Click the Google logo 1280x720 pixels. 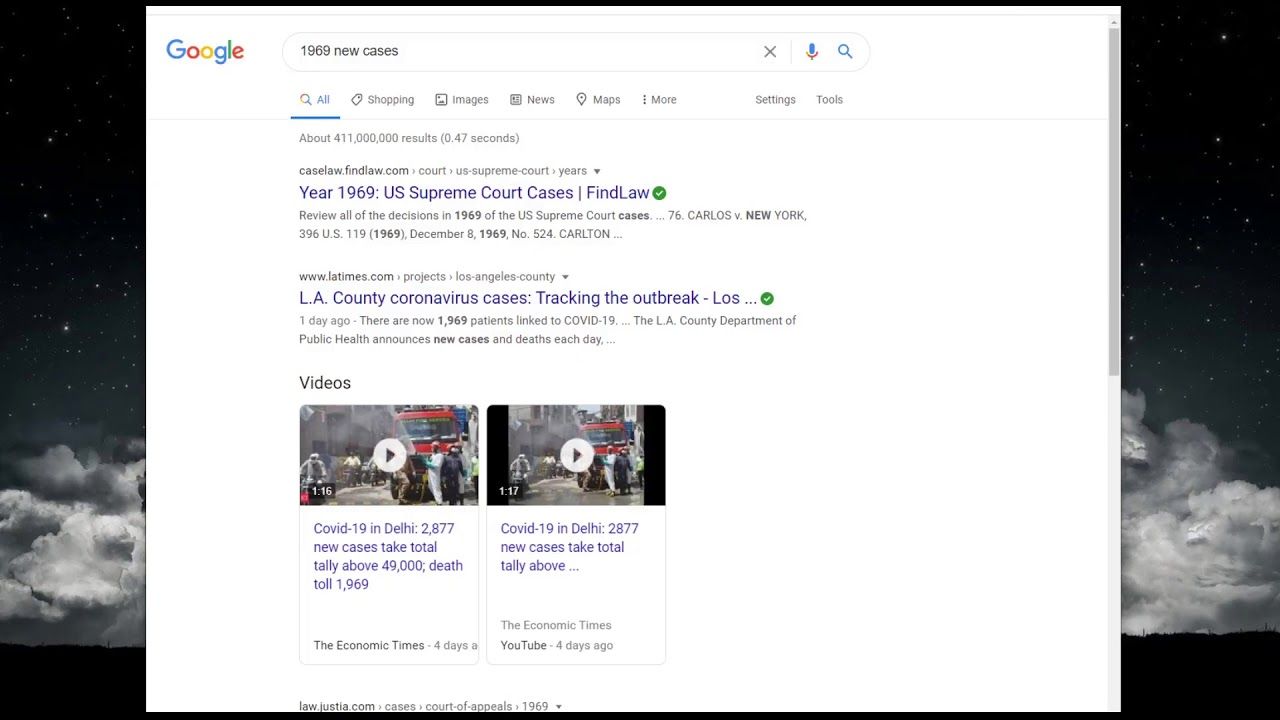tap(205, 52)
